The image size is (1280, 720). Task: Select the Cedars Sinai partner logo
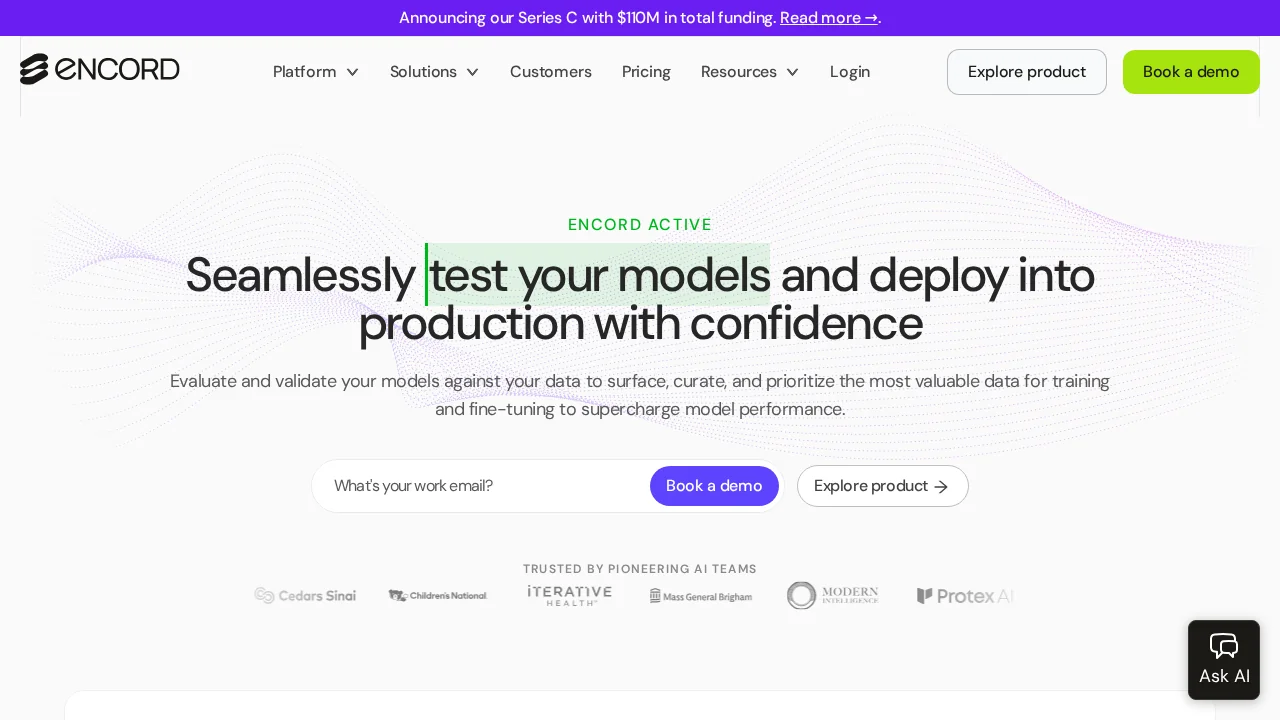[x=305, y=595]
